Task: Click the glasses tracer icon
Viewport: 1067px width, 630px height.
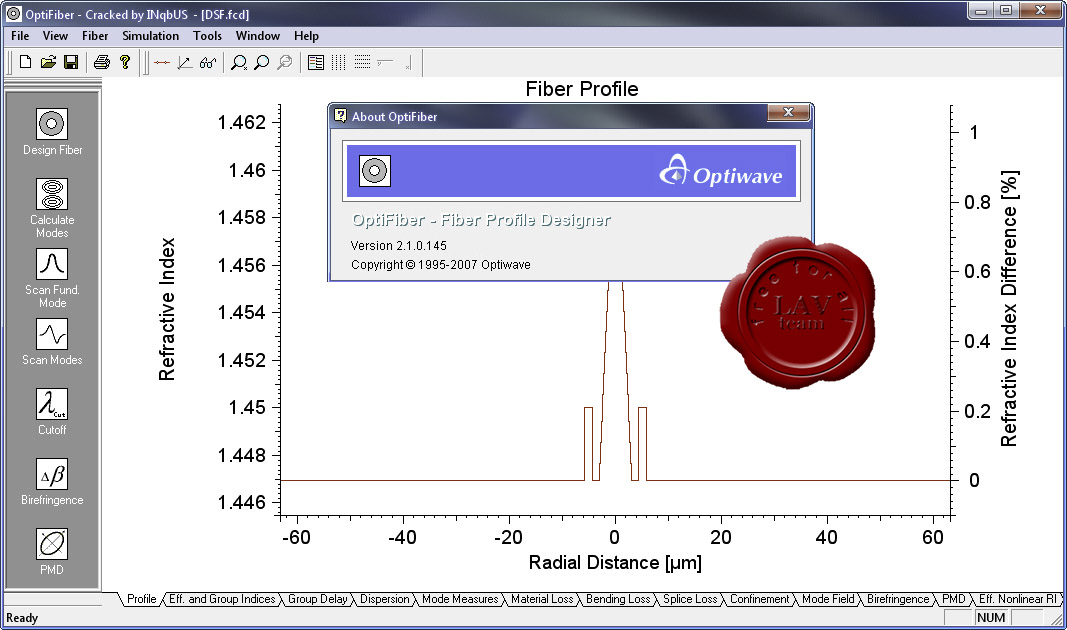Action: coord(208,63)
